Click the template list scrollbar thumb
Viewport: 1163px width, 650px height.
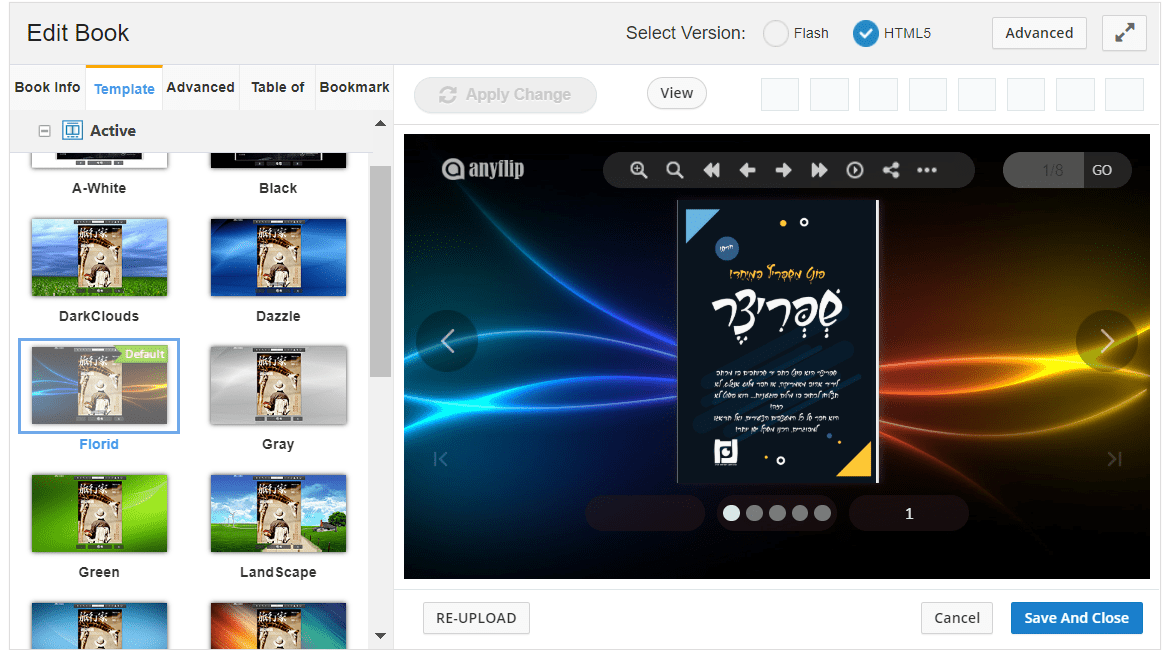[x=380, y=271]
